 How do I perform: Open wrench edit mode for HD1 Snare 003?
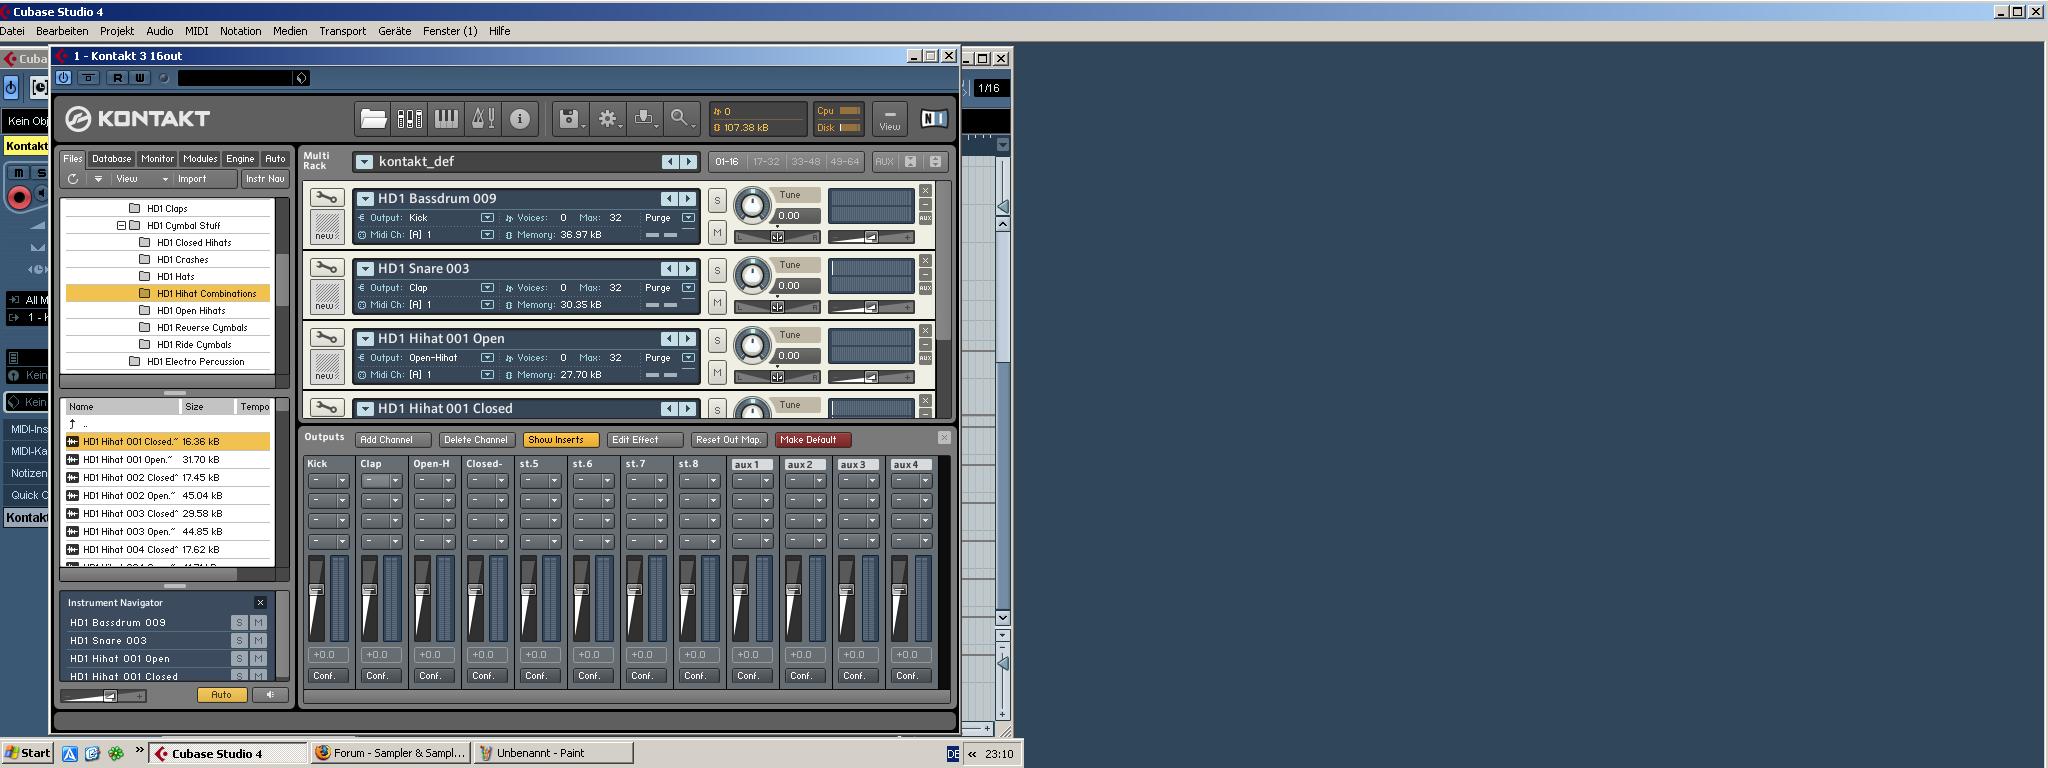pos(326,267)
